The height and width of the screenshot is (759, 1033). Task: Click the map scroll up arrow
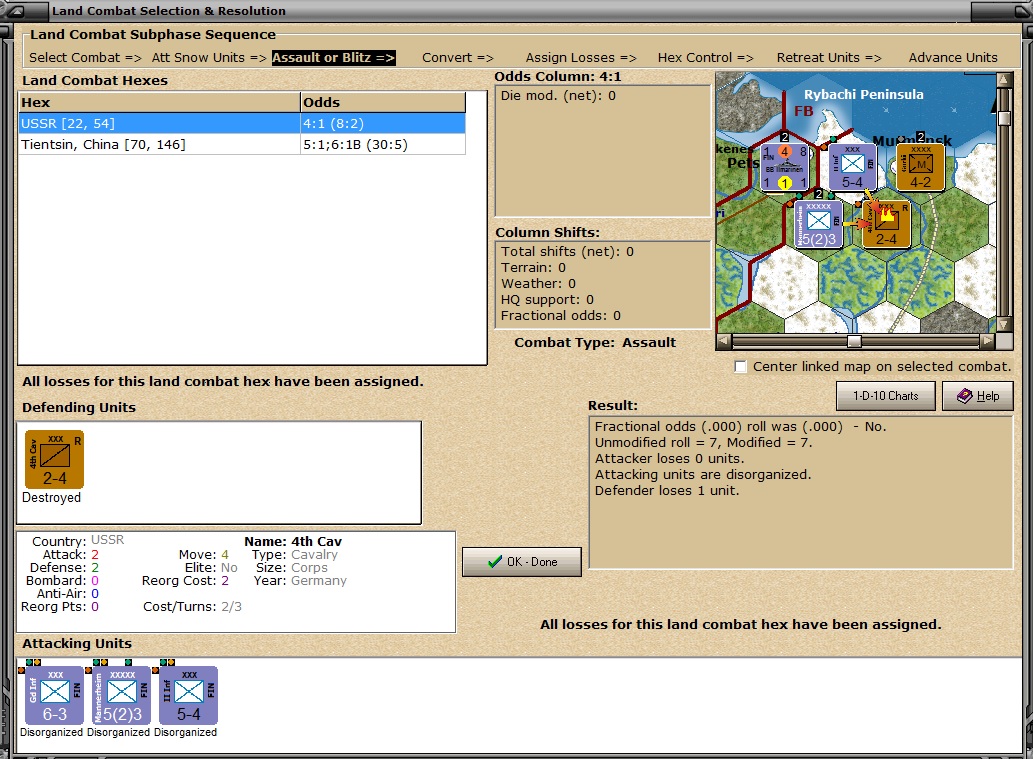[1004, 80]
